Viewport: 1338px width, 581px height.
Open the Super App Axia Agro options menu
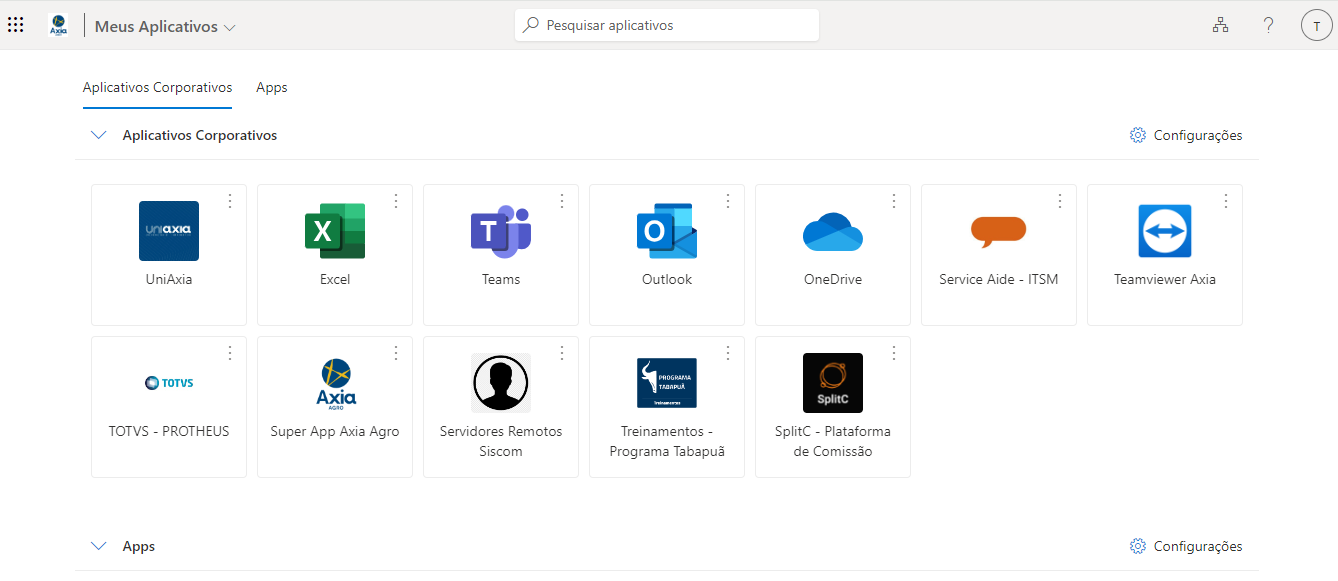coord(396,353)
